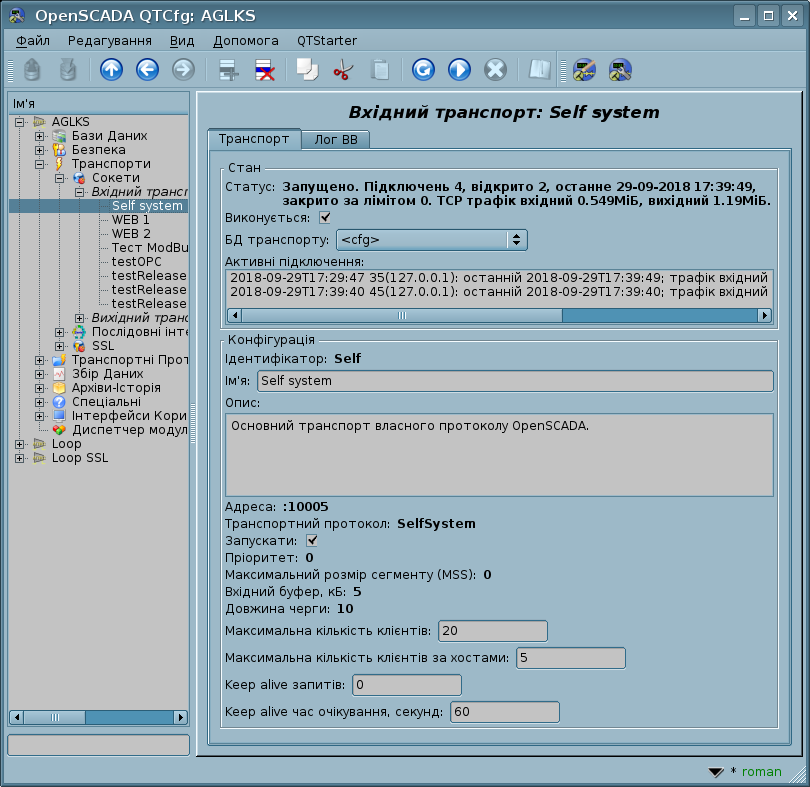810x787 pixels.
Task: Expand the Вихідний транспорт tree node
Action: 80,318
